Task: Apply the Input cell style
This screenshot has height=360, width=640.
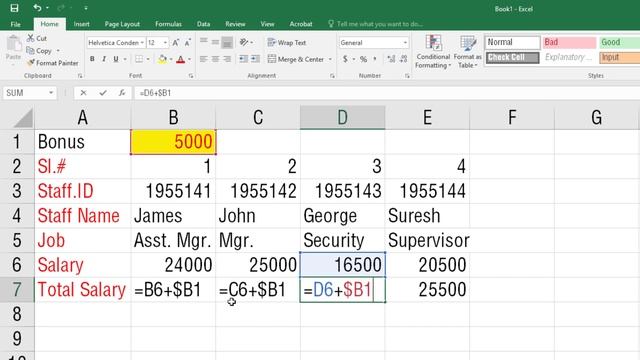Action: 619,58
